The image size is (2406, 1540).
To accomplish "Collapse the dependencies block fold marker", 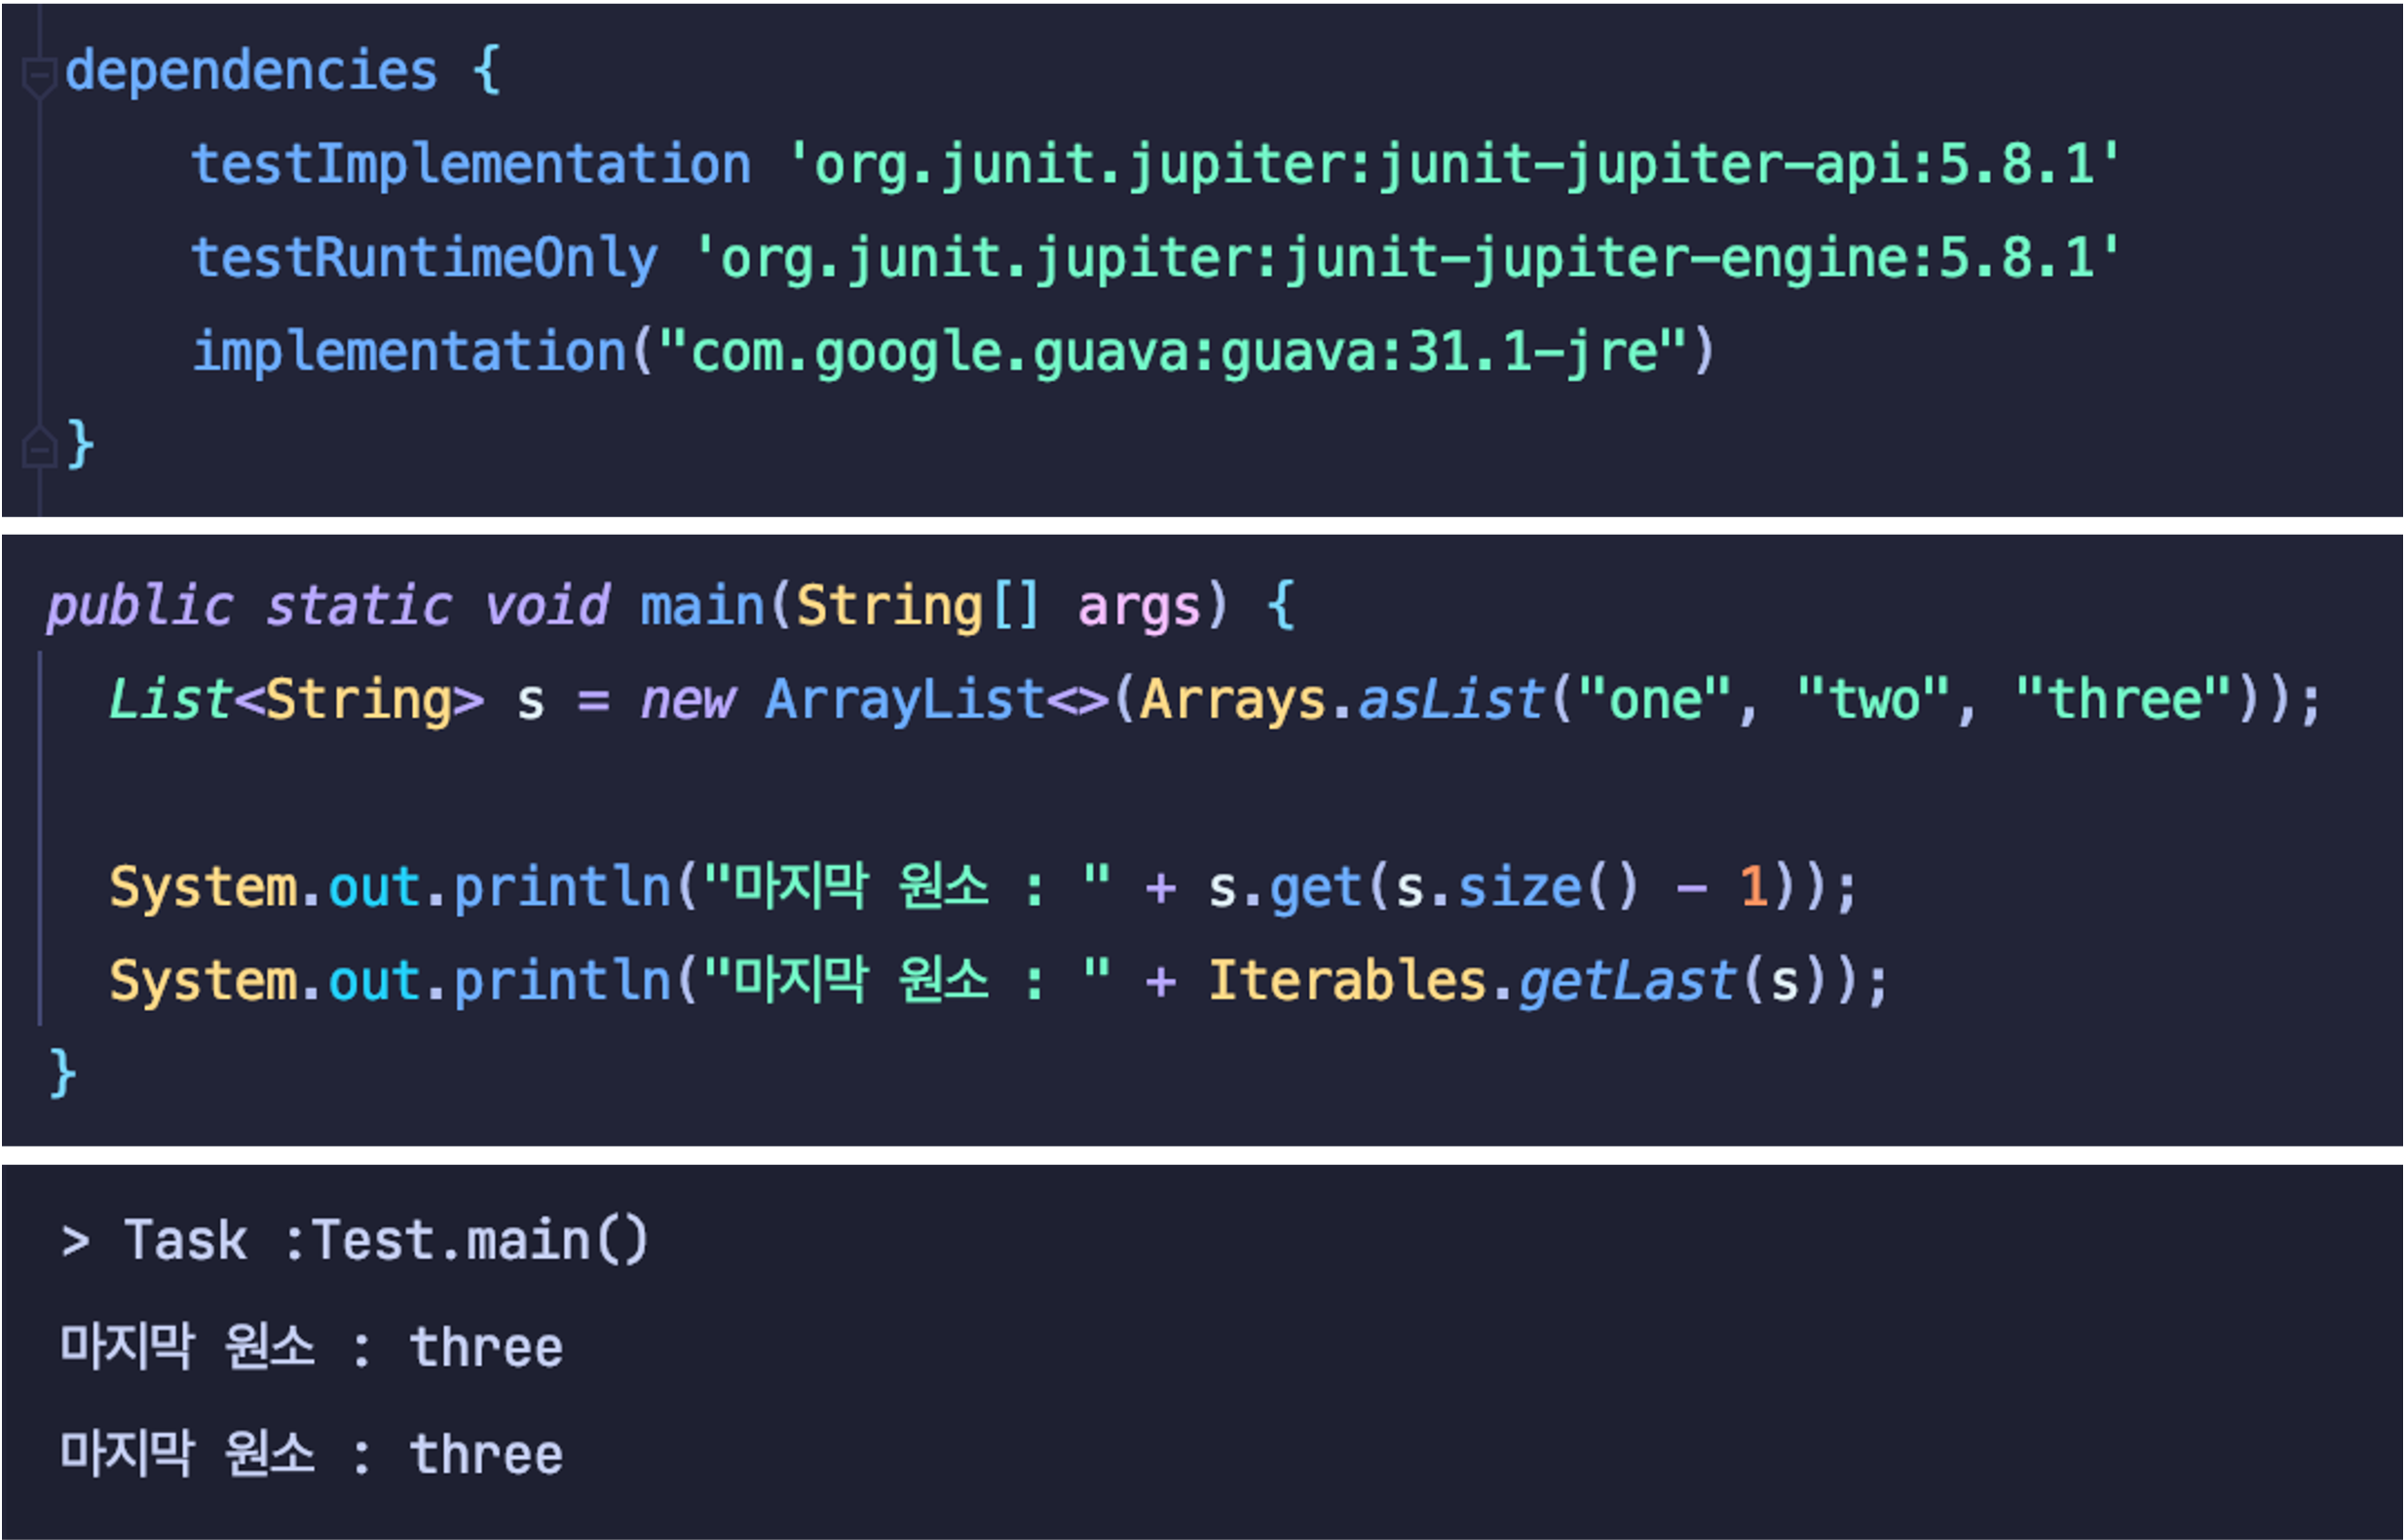I will (x=38, y=75).
